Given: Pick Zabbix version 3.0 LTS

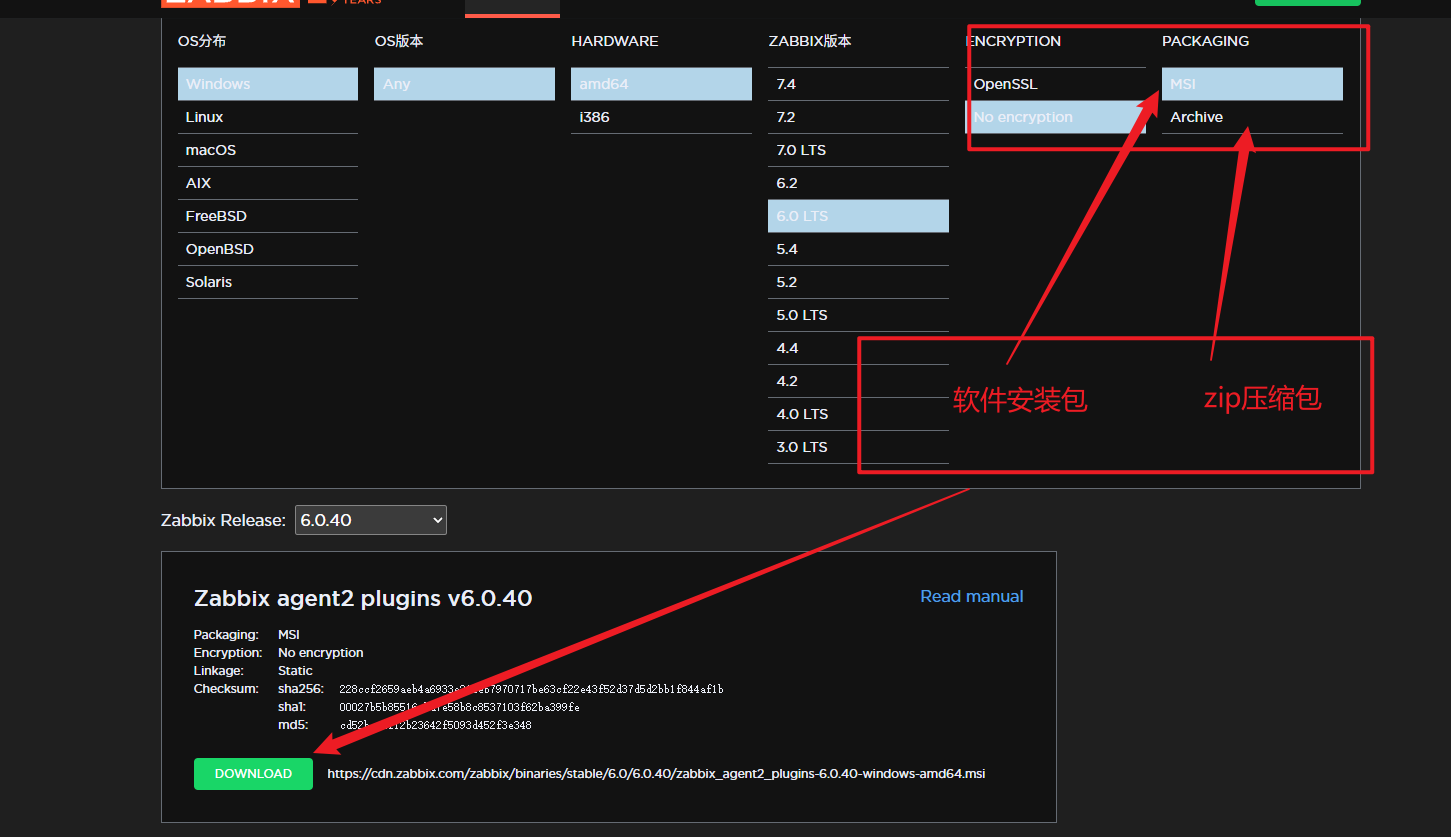Looking at the screenshot, I should [x=858, y=447].
